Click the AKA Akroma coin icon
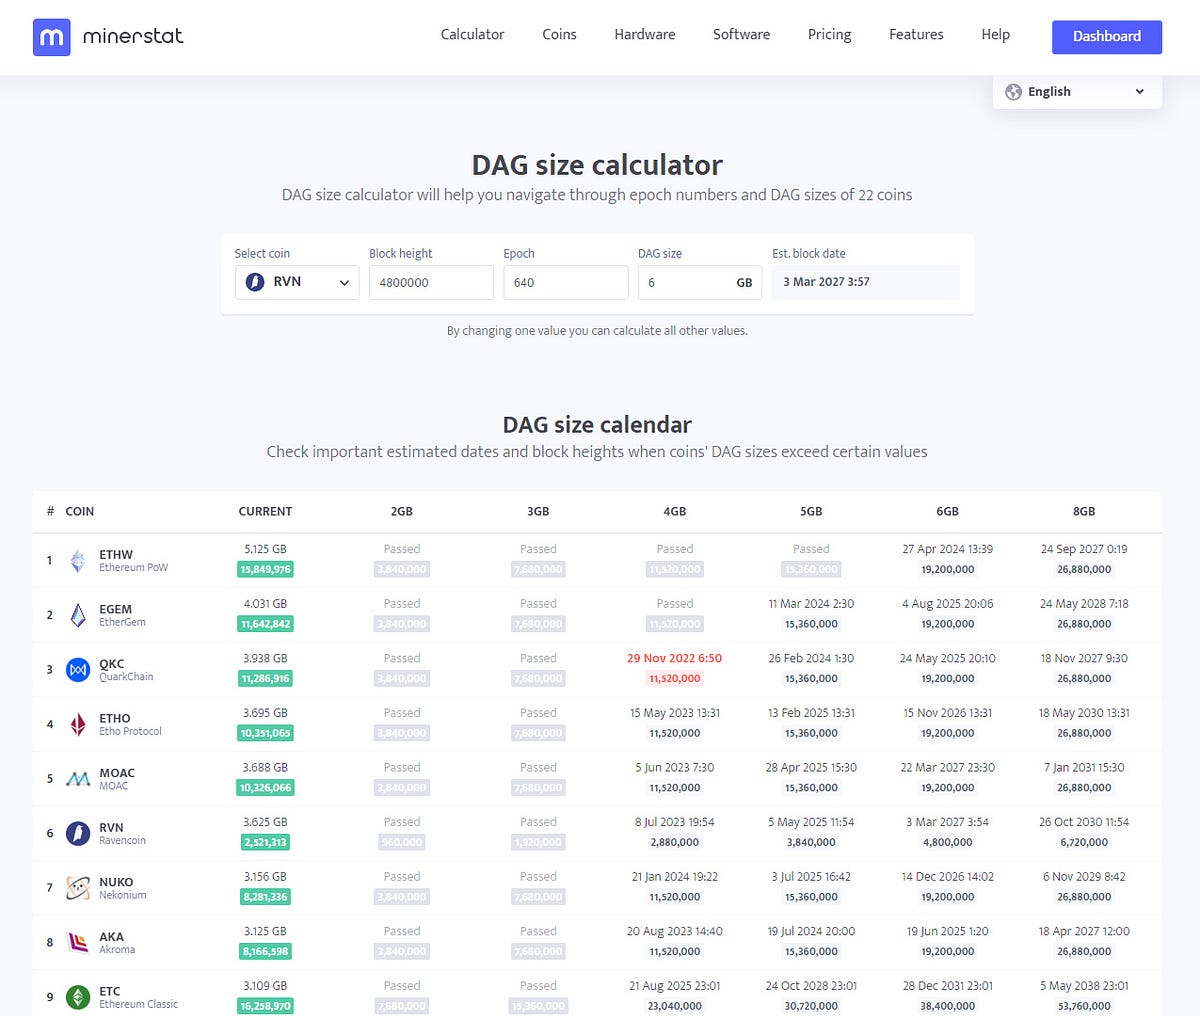Screen dimensions: 1200x1016 click(x=78, y=942)
